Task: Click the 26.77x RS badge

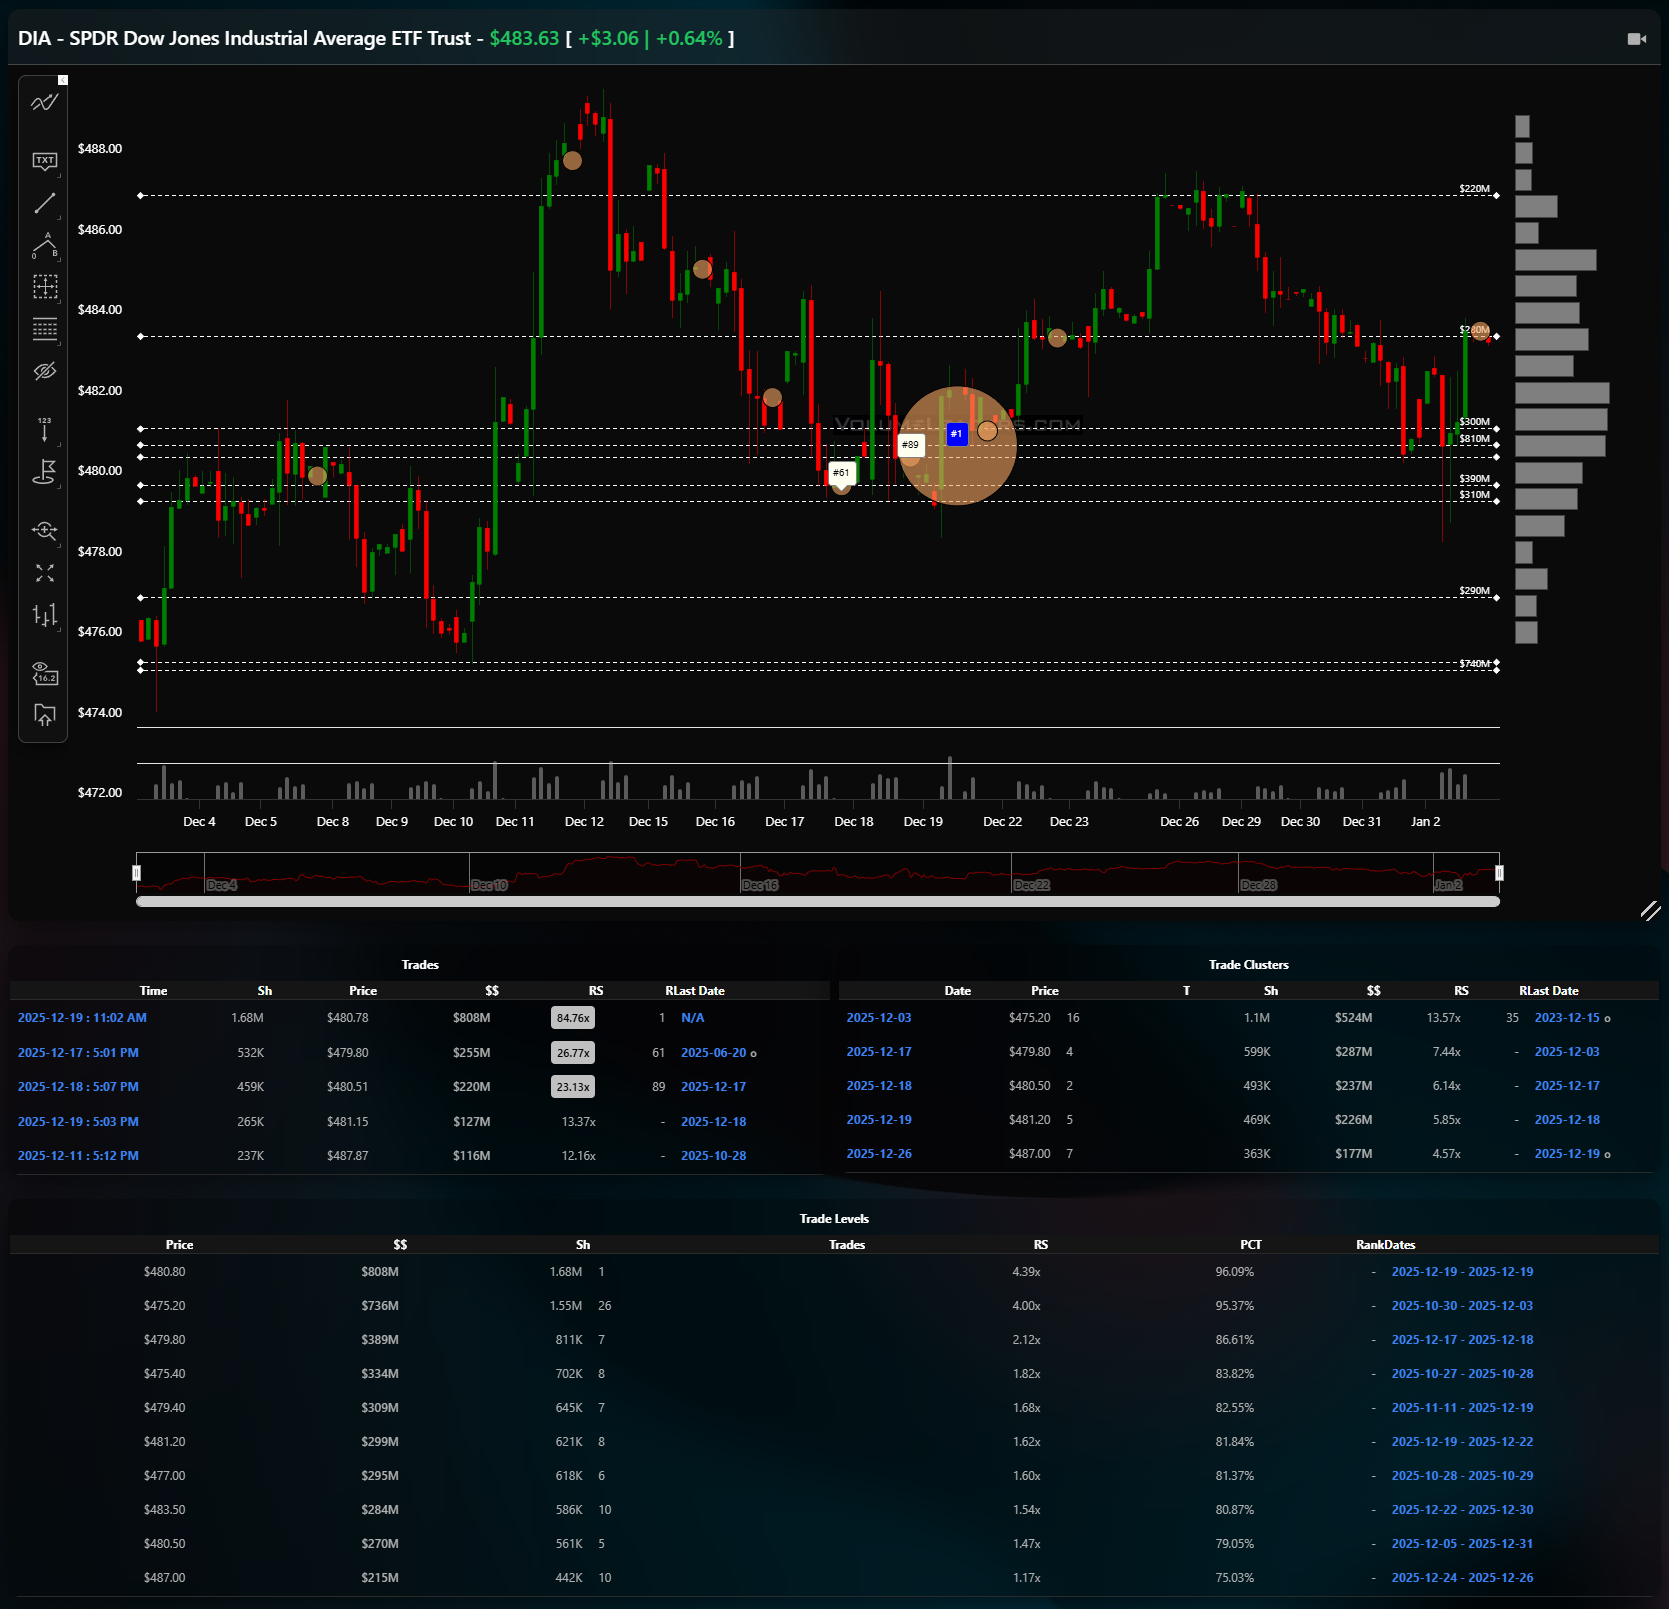Action: tap(573, 1053)
